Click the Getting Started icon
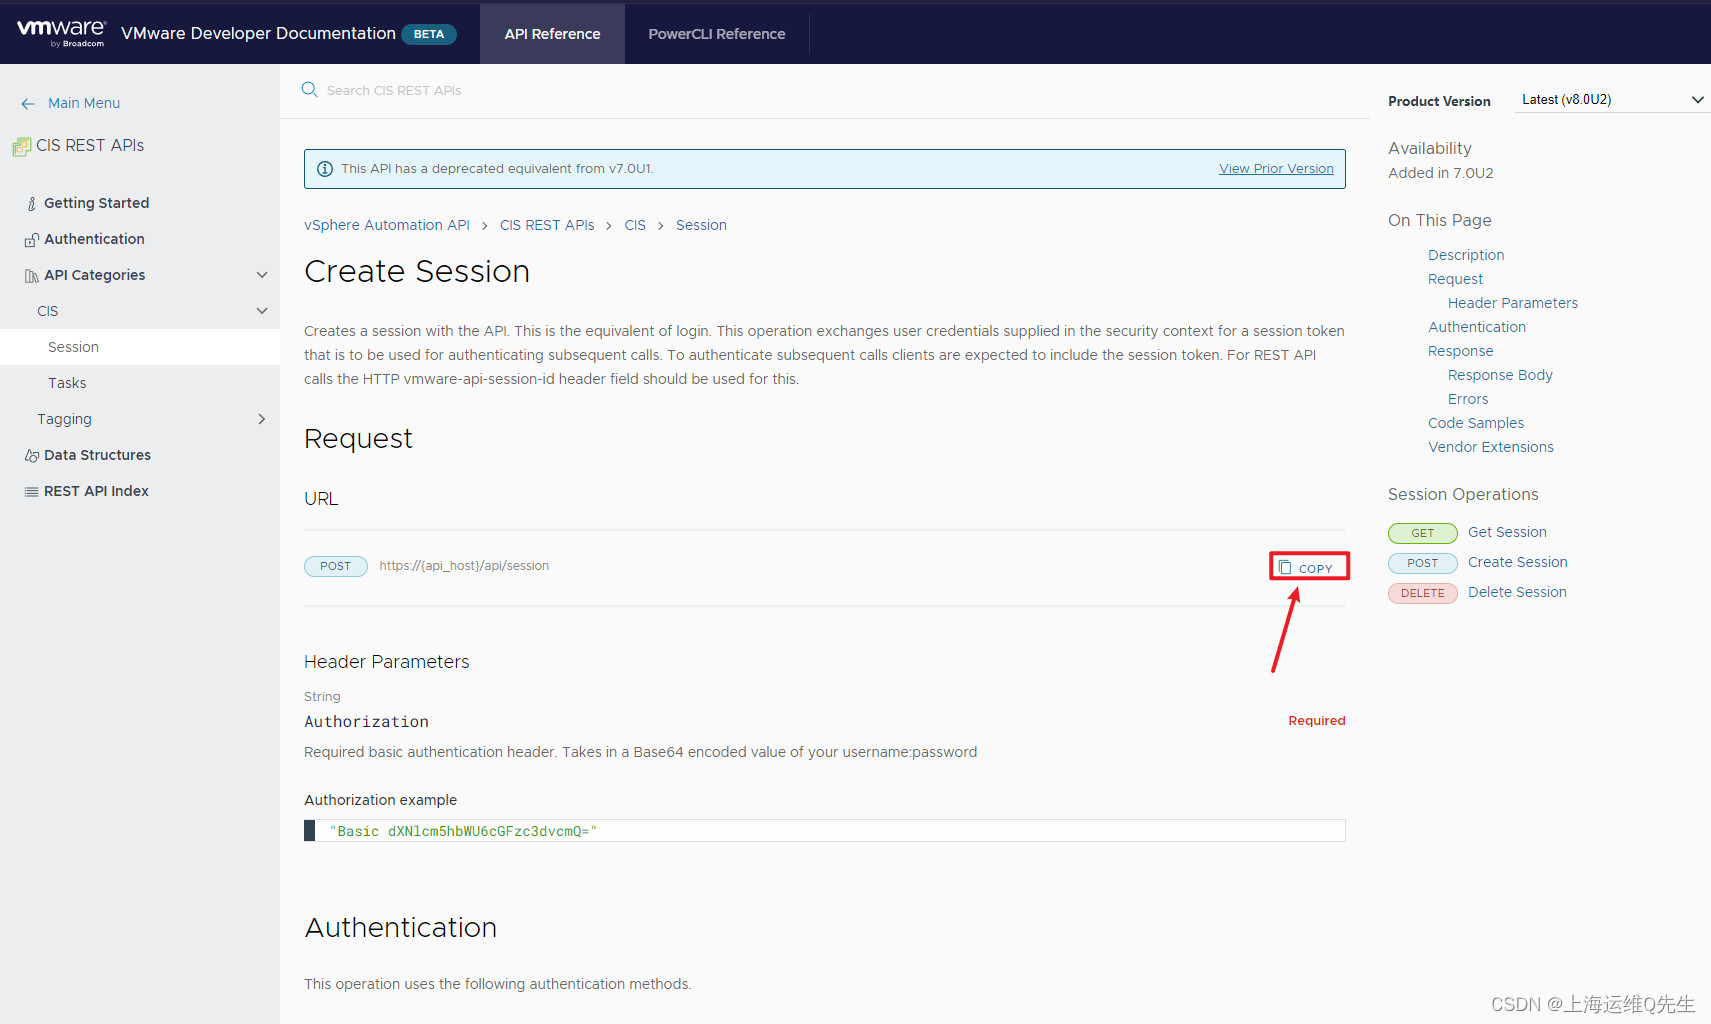This screenshot has width=1711, height=1024. [x=32, y=204]
